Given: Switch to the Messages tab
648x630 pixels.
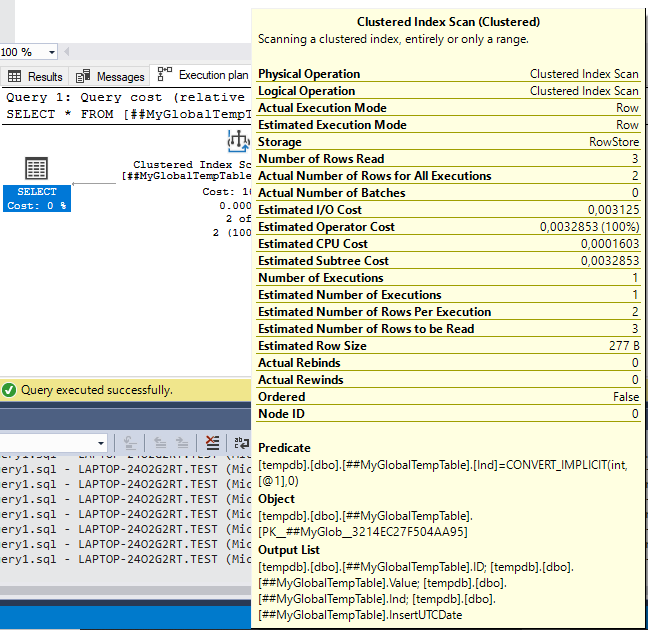Looking at the screenshot, I should 110,76.
